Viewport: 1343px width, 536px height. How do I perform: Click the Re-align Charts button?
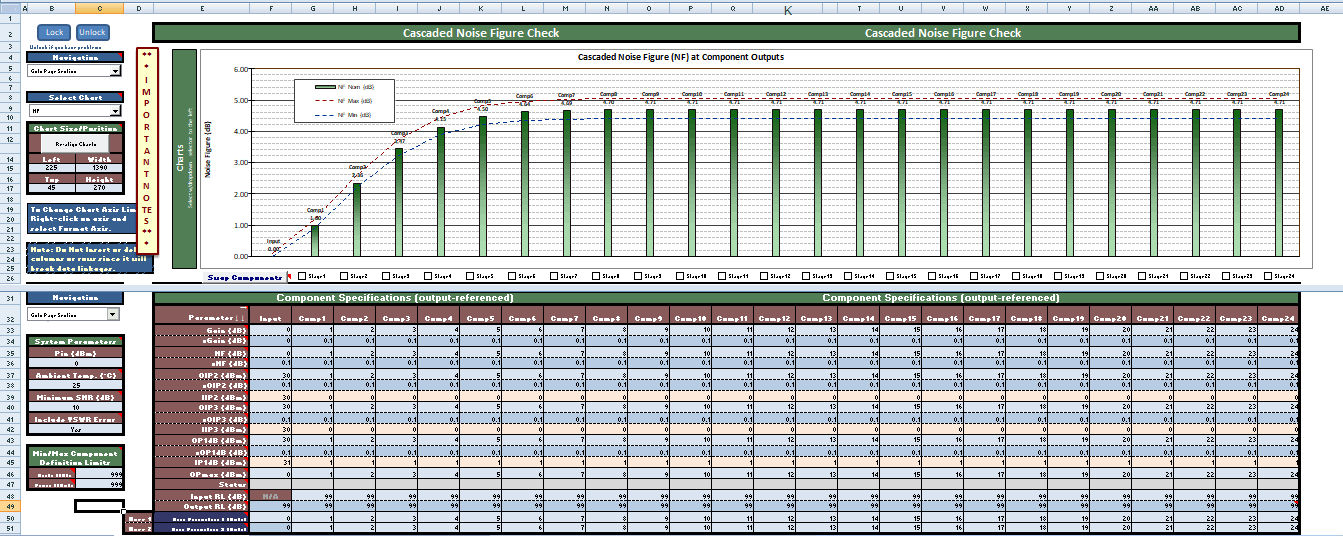[x=76, y=144]
